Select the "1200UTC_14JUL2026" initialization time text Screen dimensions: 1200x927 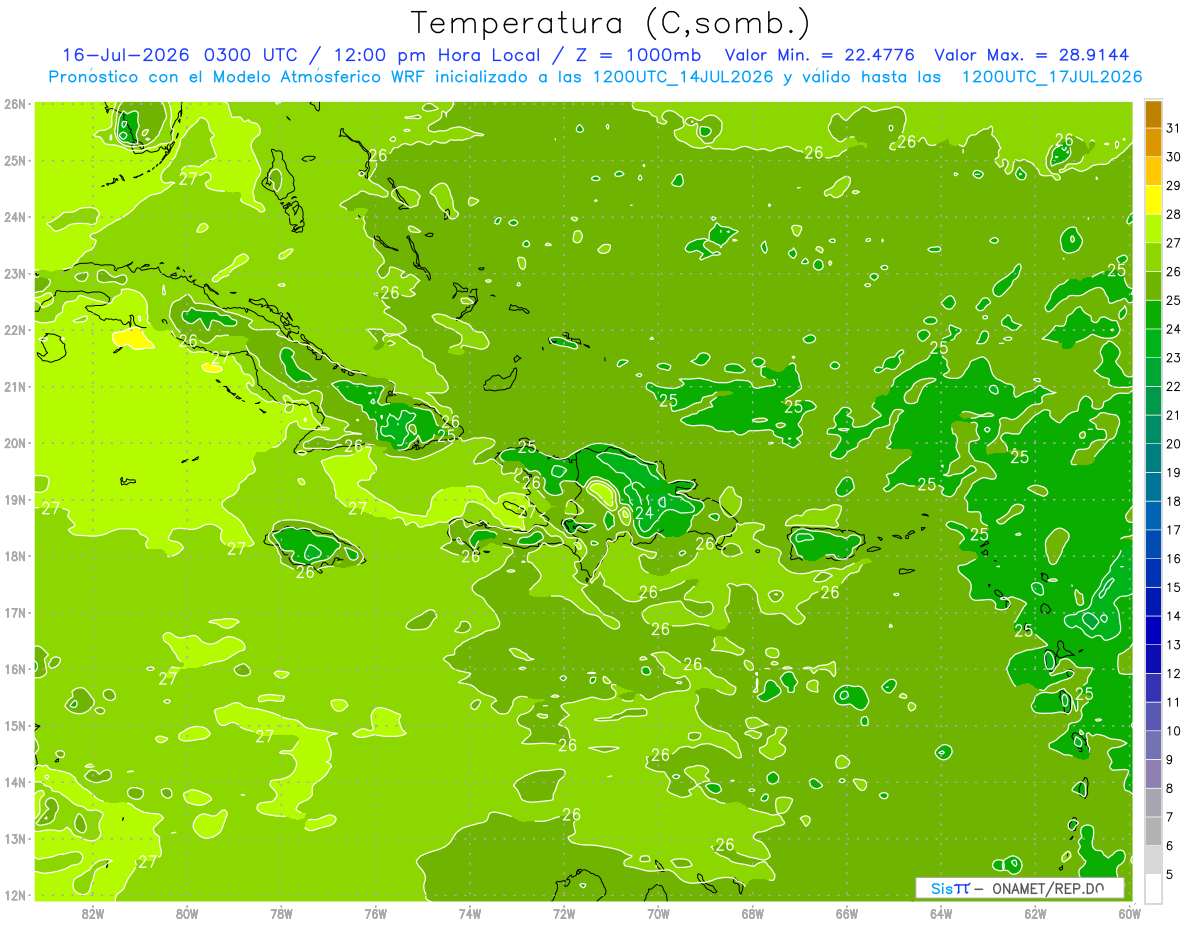(x=684, y=77)
